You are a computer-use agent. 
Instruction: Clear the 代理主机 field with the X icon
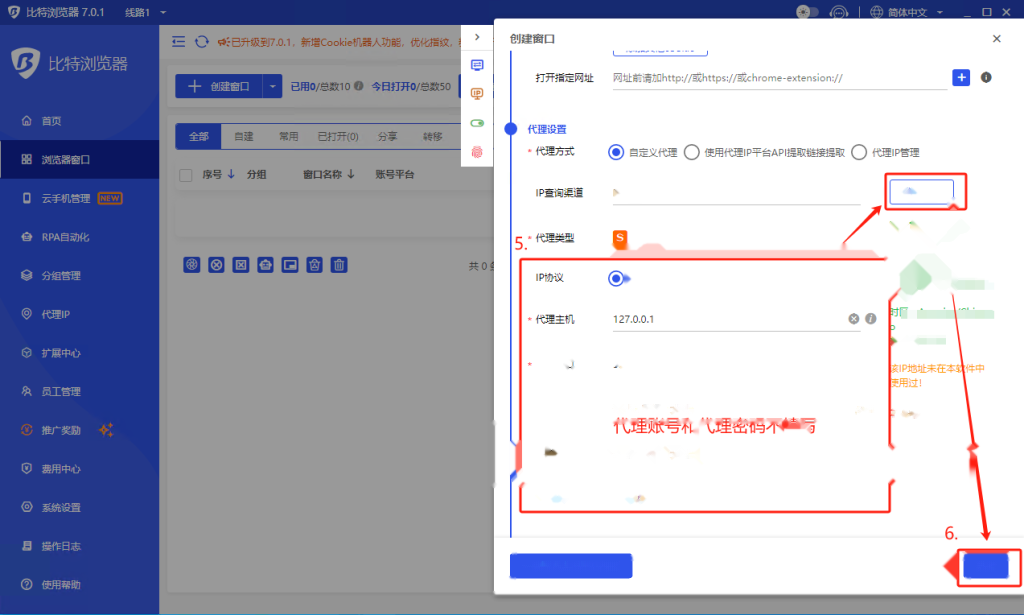point(854,319)
